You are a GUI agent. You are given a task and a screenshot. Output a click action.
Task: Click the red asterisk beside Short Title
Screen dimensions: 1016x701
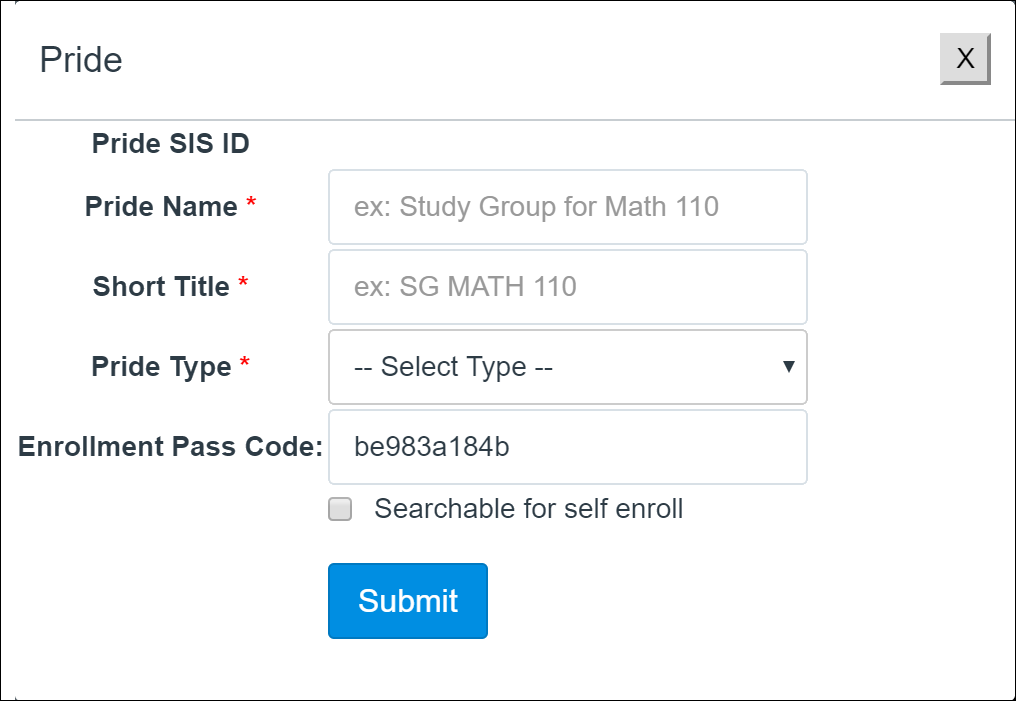[243, 282]
